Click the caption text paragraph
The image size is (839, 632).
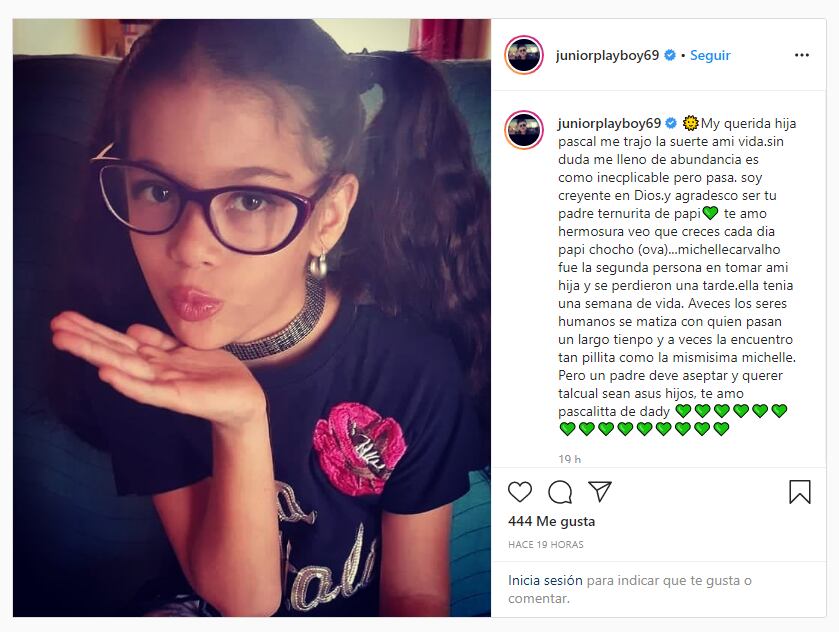pos(677,276)
